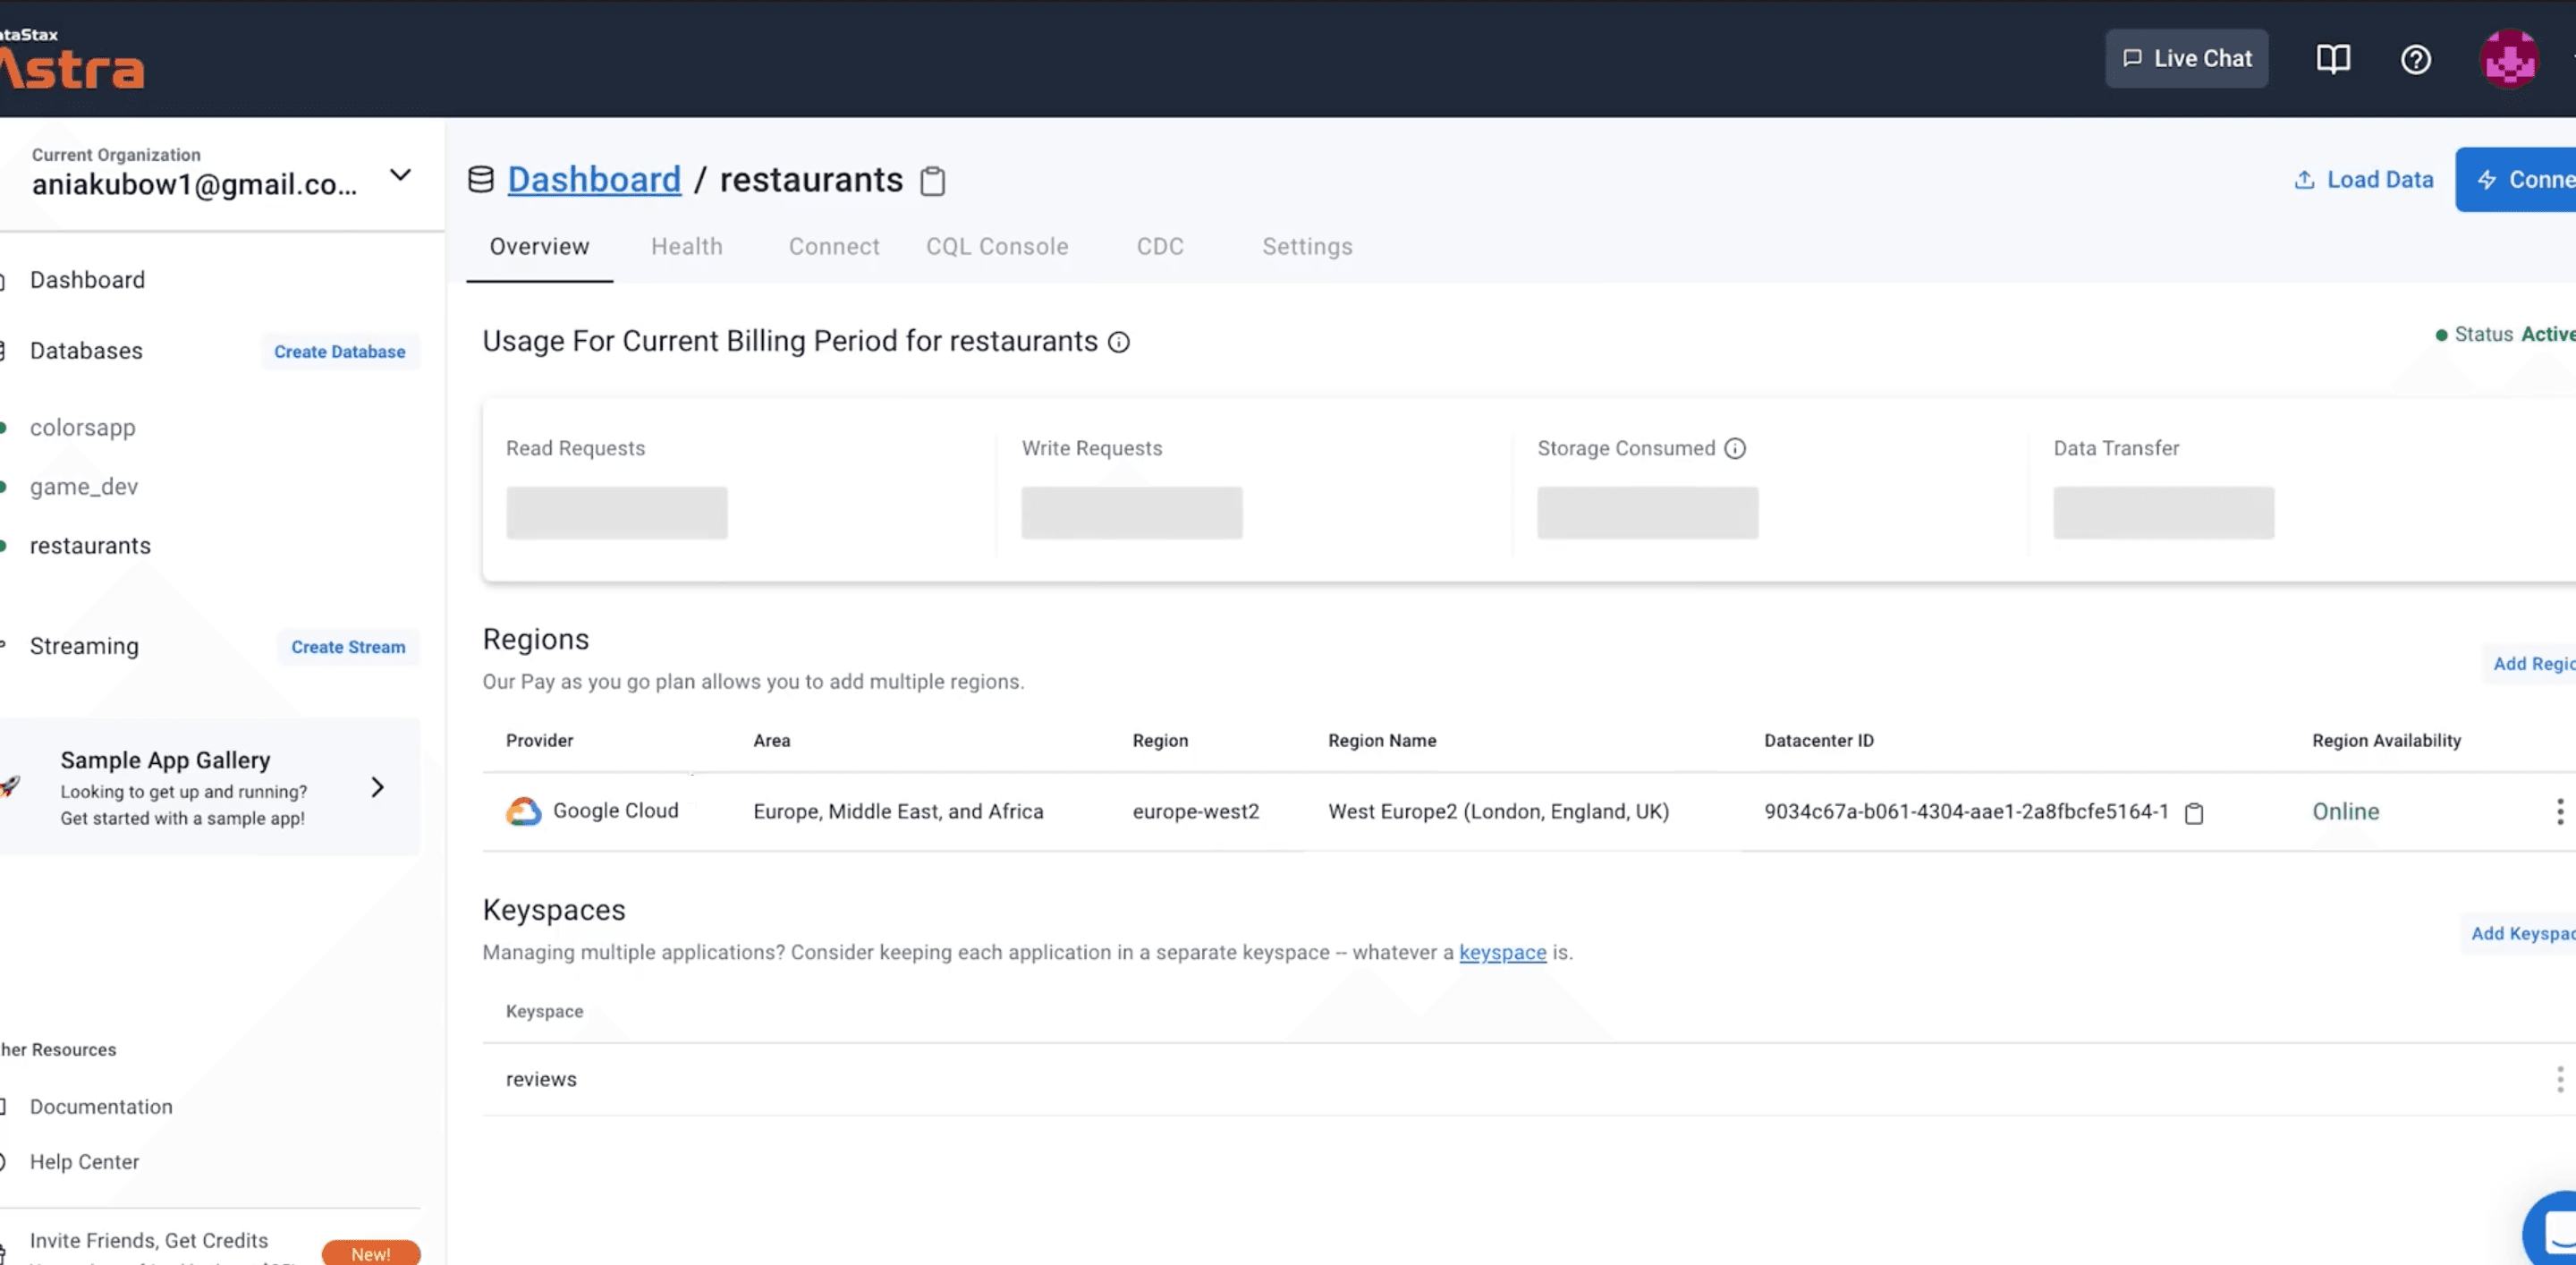Open the Documentation resource link
Viewport: 2576px width, 1265px height.
(x=101, y=1107)
